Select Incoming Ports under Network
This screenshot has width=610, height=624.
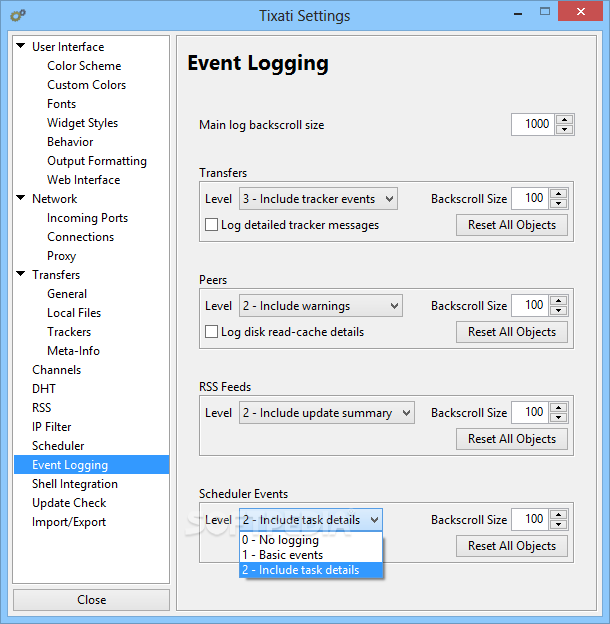(88, 218)
